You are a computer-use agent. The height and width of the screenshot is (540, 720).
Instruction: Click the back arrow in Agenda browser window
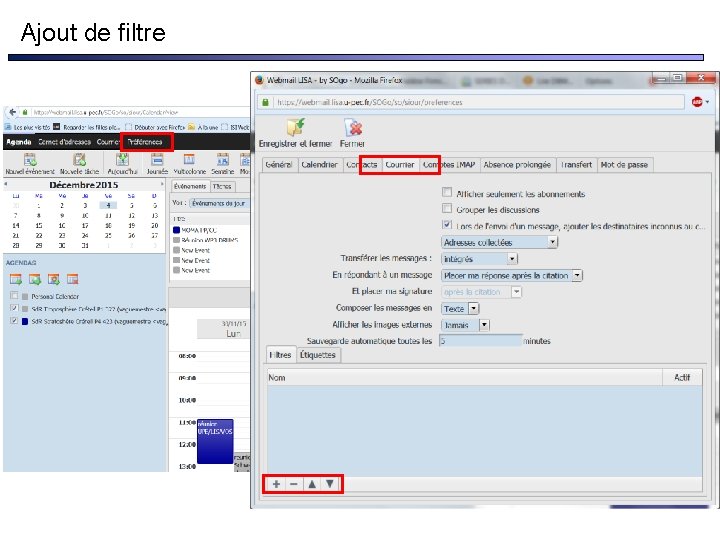[12, 112]
